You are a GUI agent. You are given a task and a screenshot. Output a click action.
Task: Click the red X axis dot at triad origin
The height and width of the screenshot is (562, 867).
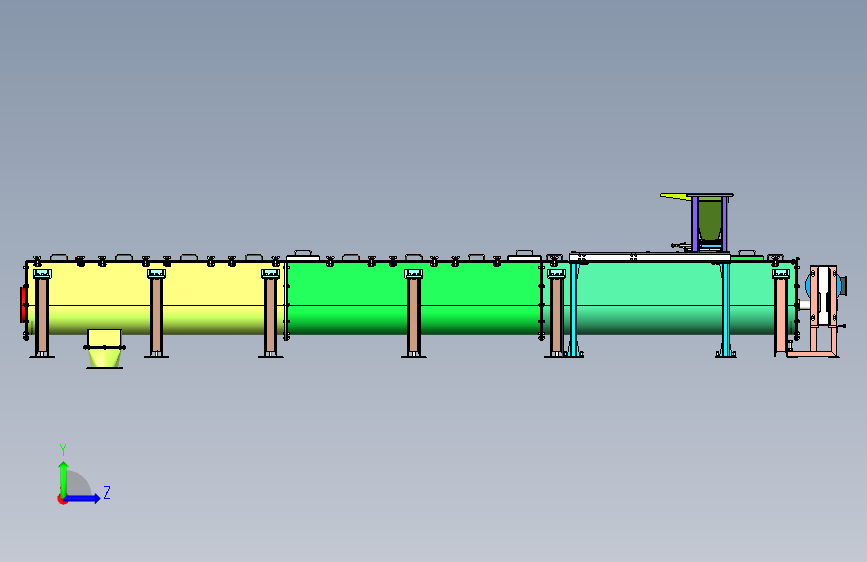(61, 499)
